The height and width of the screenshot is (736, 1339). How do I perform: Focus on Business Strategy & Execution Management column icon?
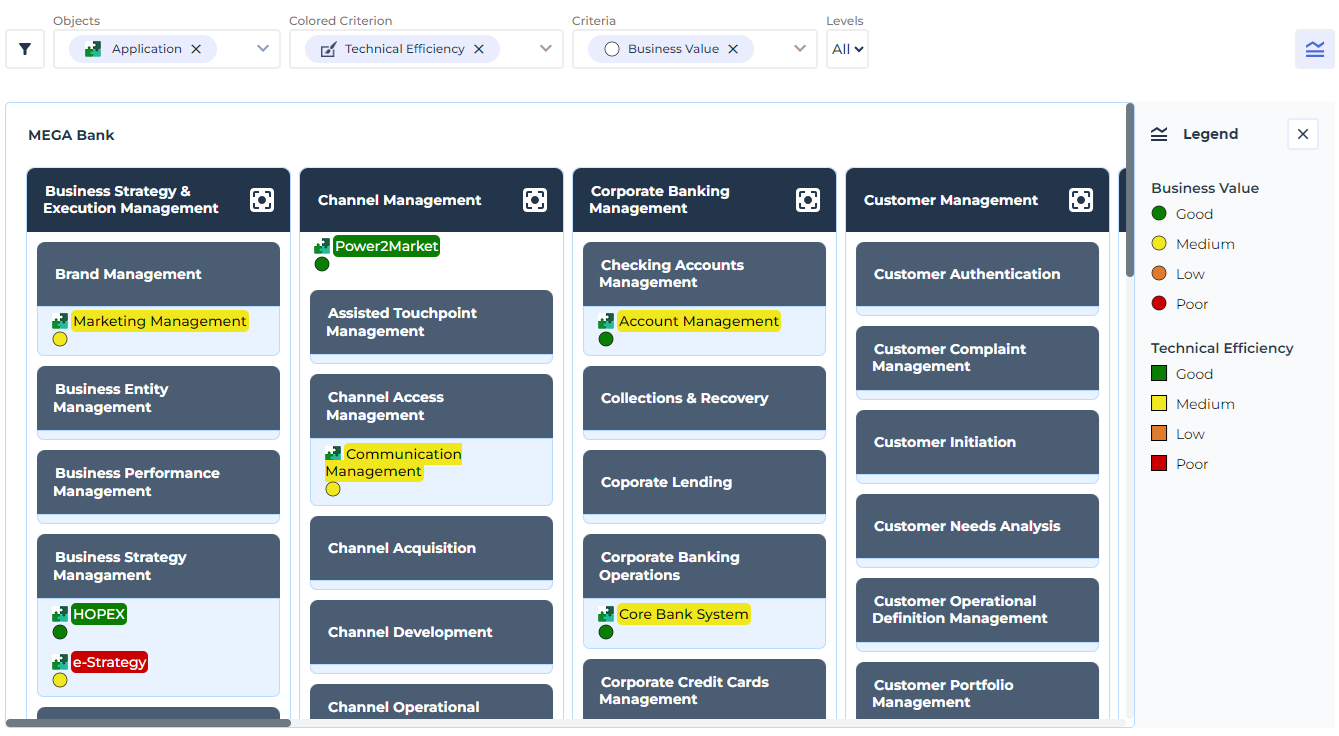coord(262,200)
